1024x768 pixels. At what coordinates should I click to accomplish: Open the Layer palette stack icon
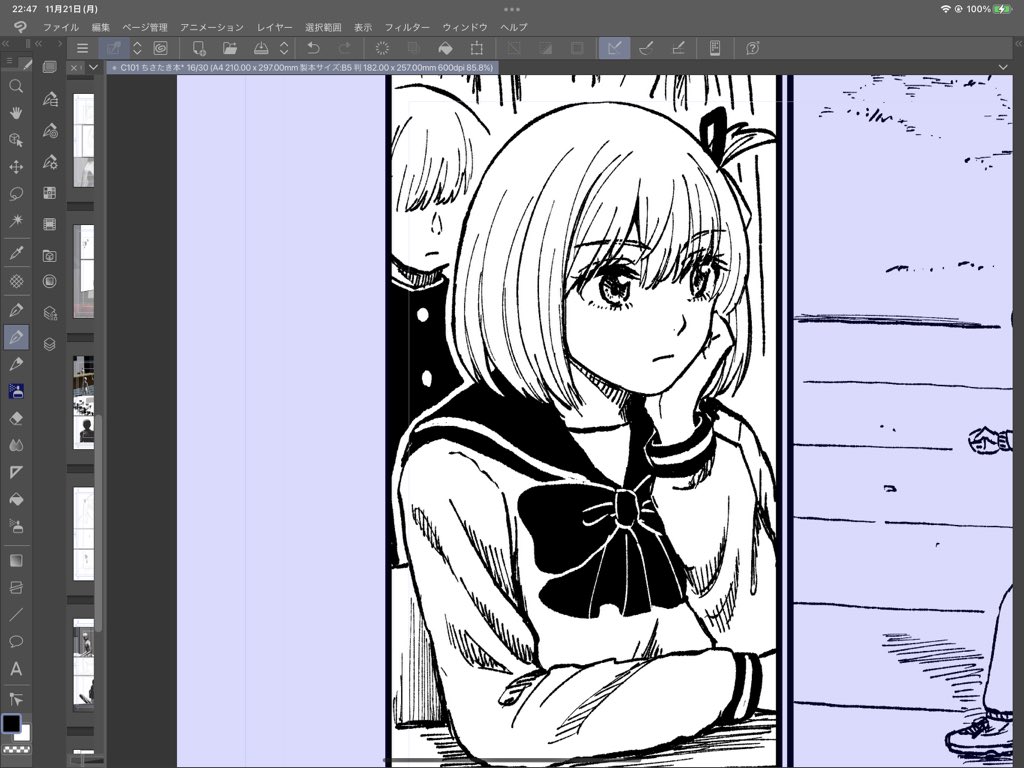point(50,344)
